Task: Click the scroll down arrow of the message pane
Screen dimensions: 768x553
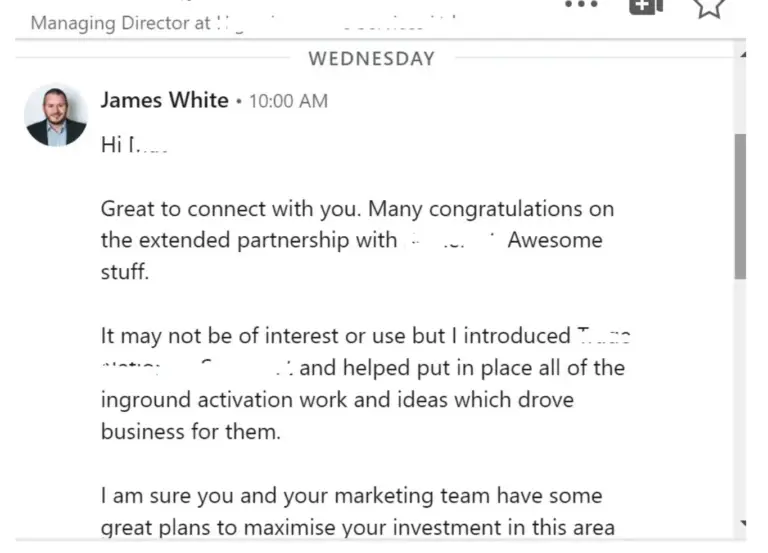Action: [x=743, y=524]
